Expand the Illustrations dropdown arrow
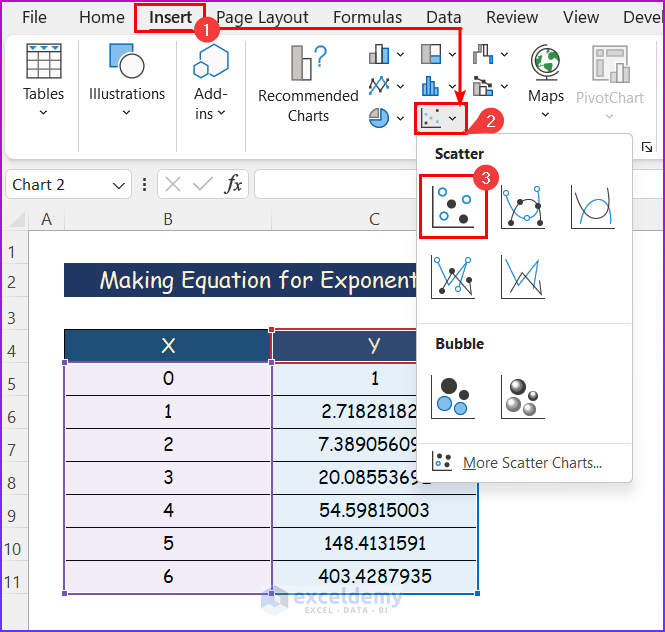The image size is (665, 632). pos(126,113)
